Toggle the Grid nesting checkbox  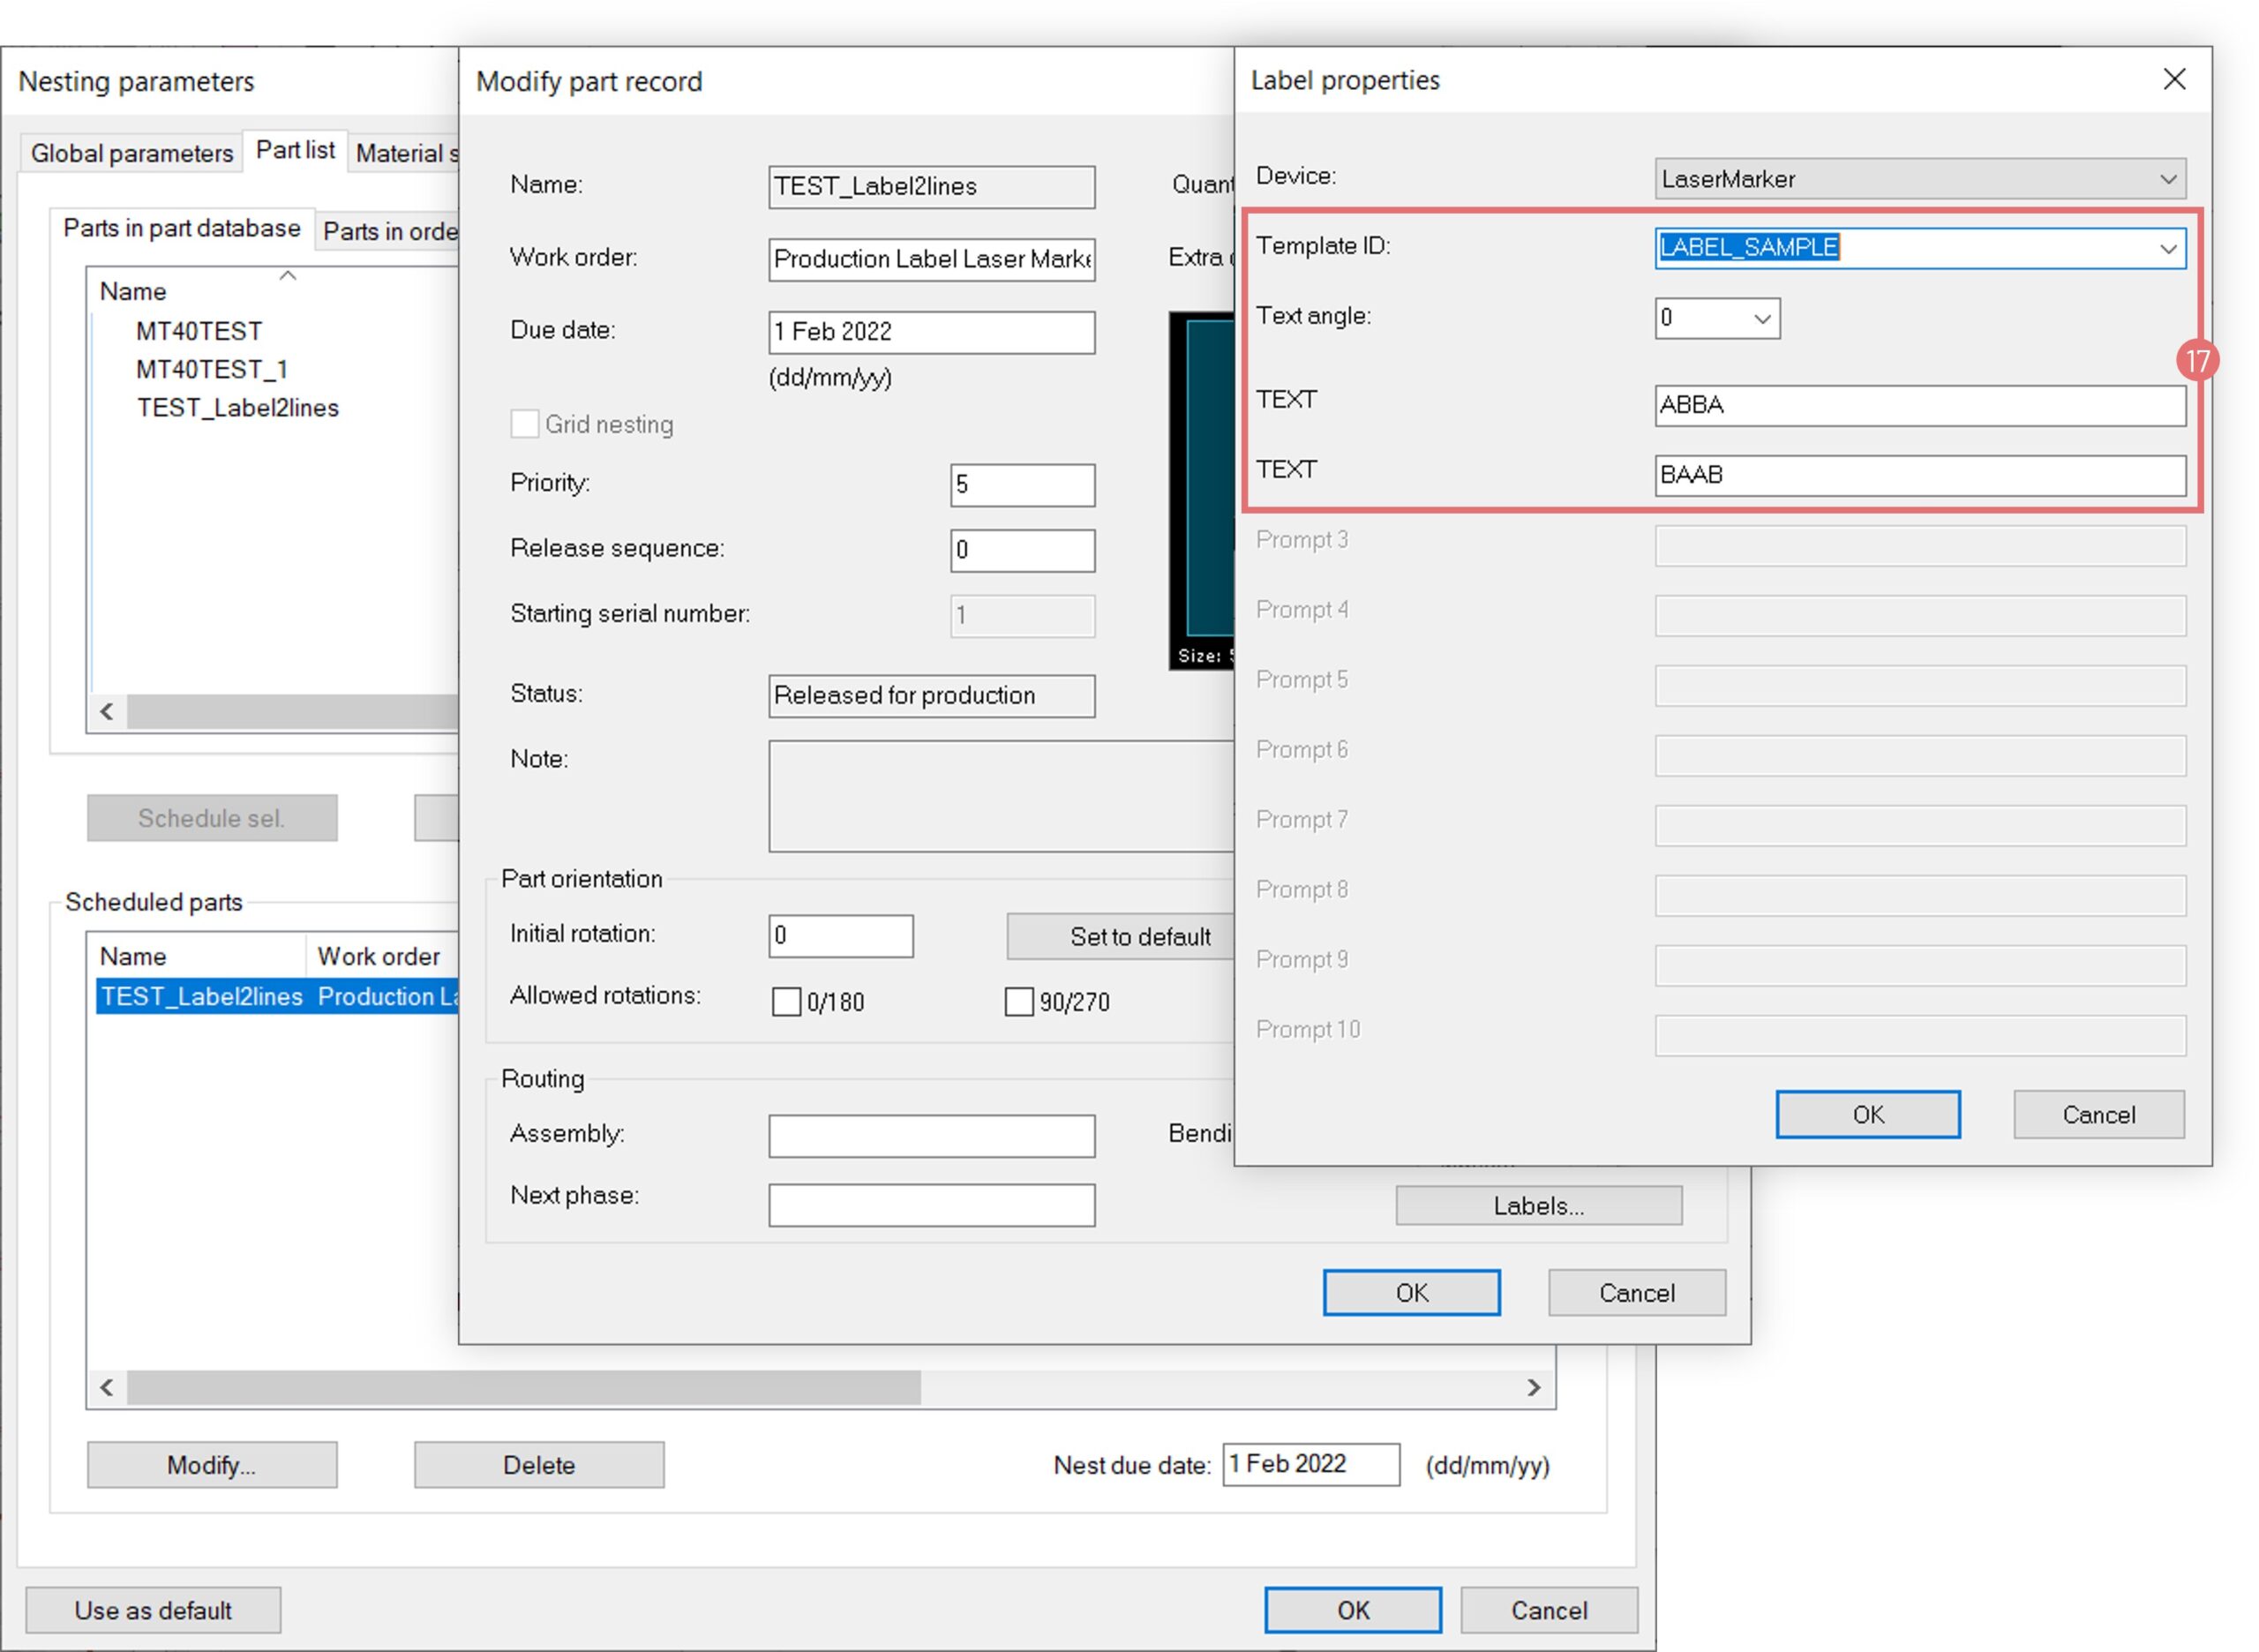[x=525, y=424]
